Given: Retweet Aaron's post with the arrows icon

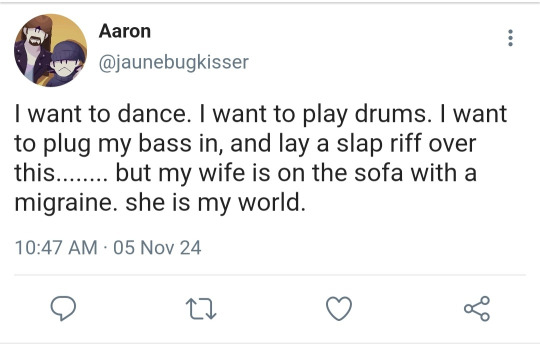Looking at the screenshot, I should pos(201,309).
